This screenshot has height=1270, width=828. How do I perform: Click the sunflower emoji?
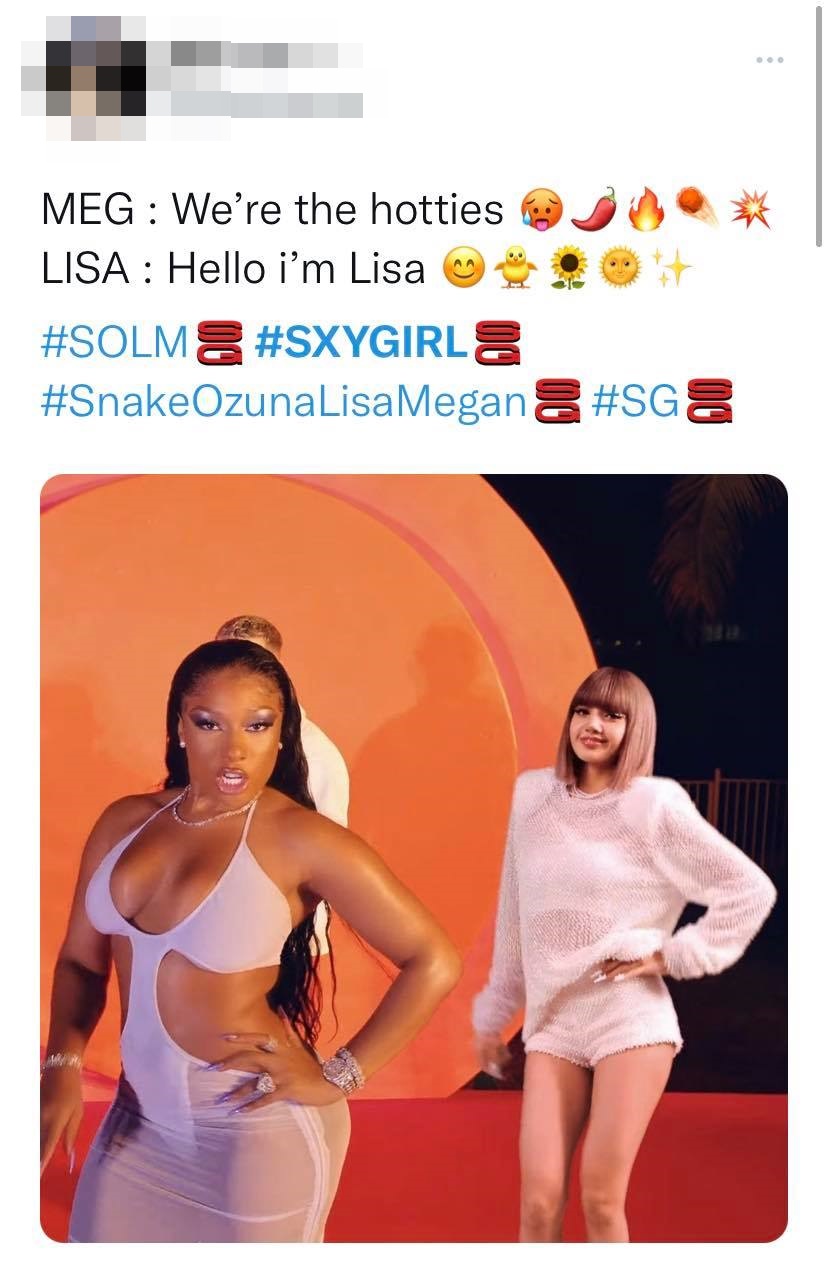[569, 268]
